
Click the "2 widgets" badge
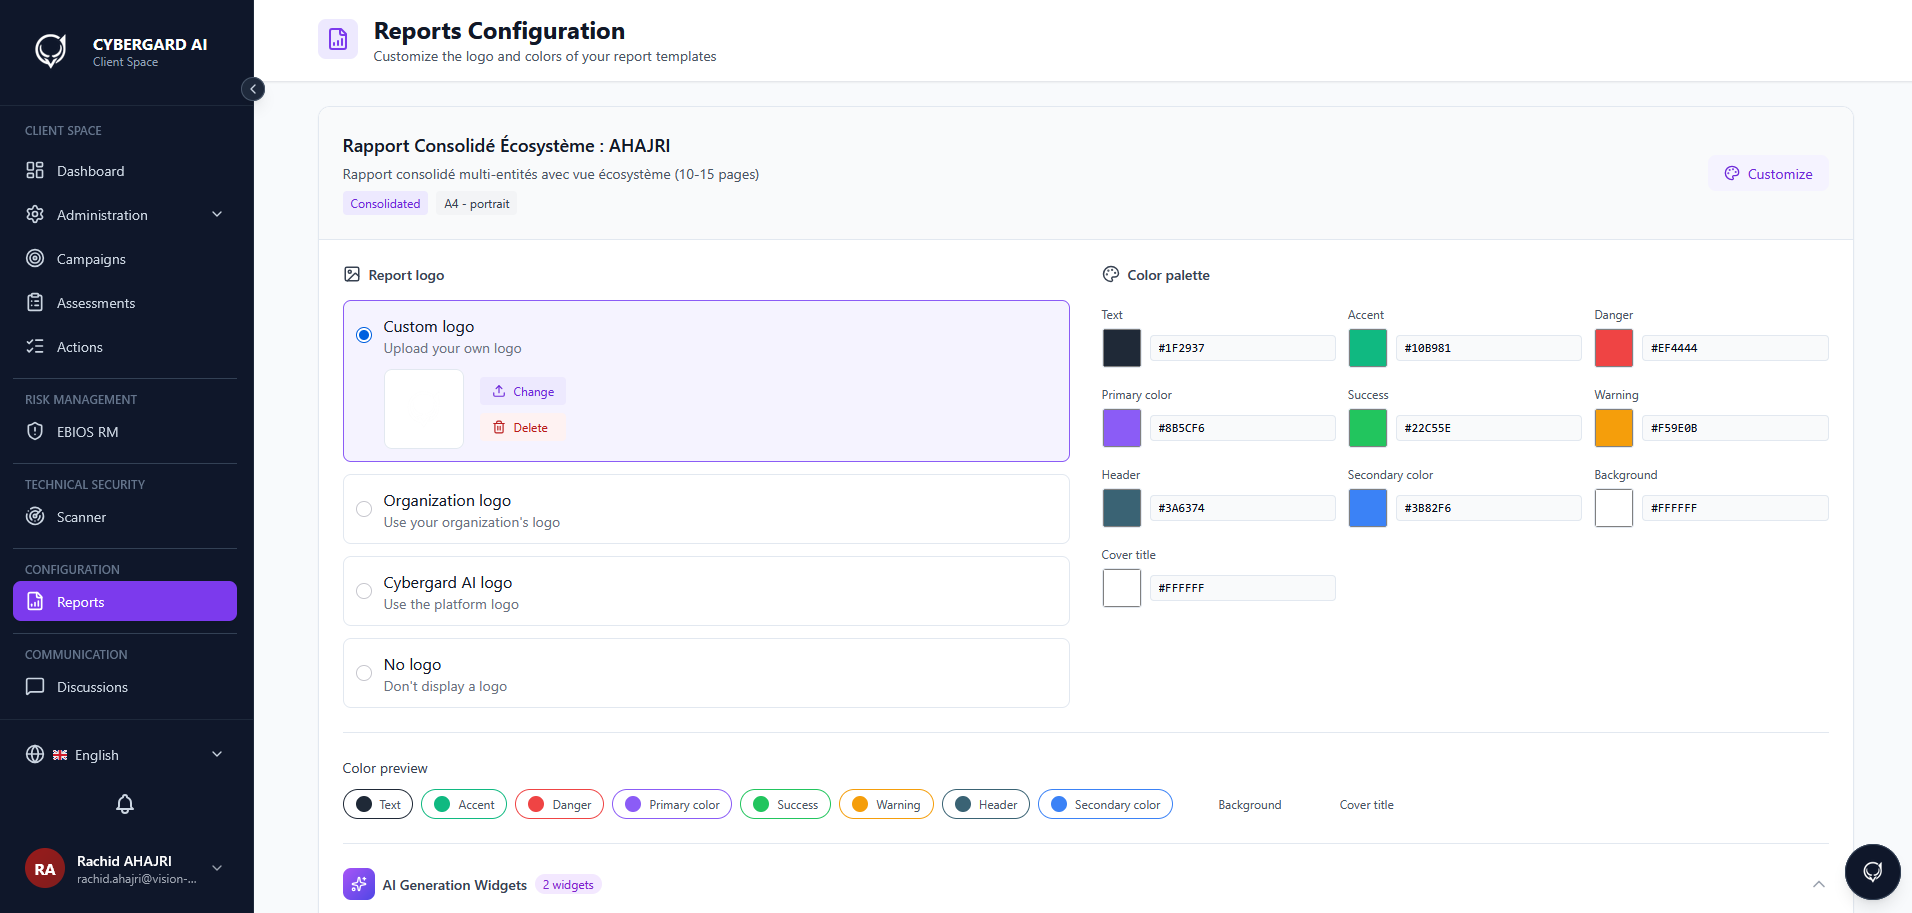pyautogui.click(x=568, y=884)
